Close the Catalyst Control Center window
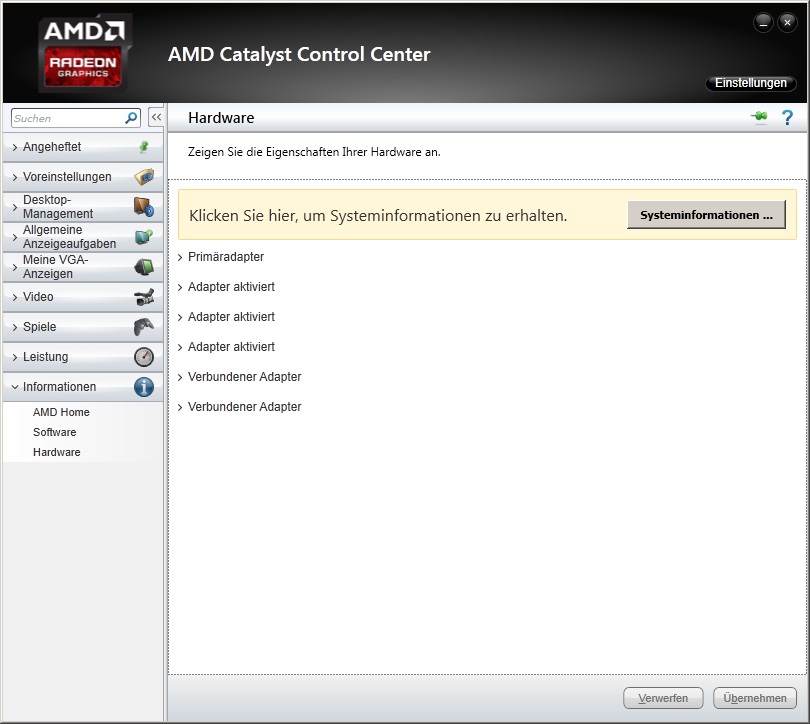This screenshot has width=810, height=724. tap(787, 23)
